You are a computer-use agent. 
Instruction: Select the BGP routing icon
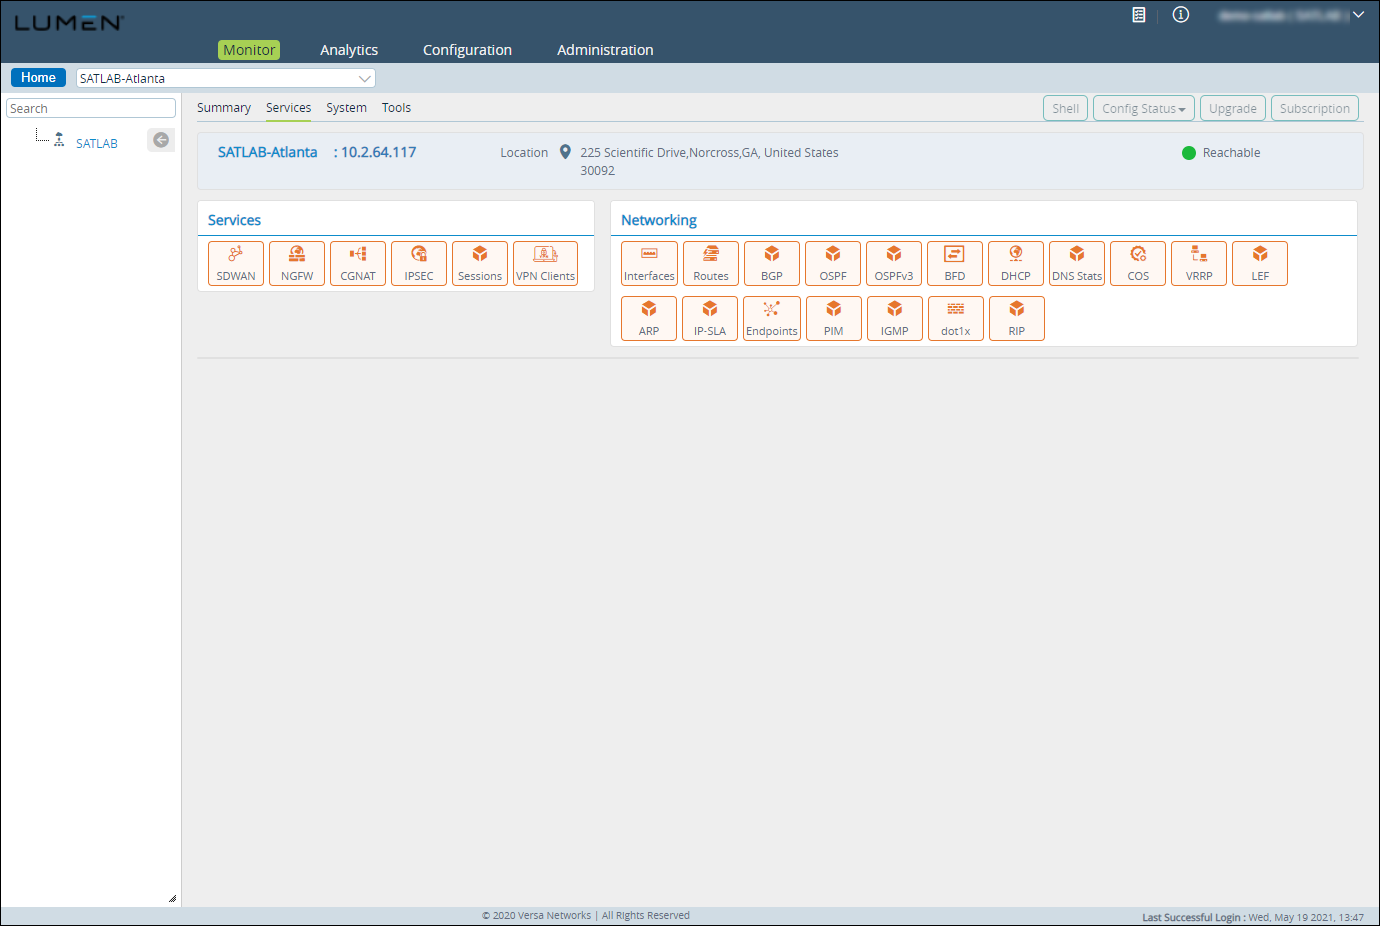tap(771, 263)
